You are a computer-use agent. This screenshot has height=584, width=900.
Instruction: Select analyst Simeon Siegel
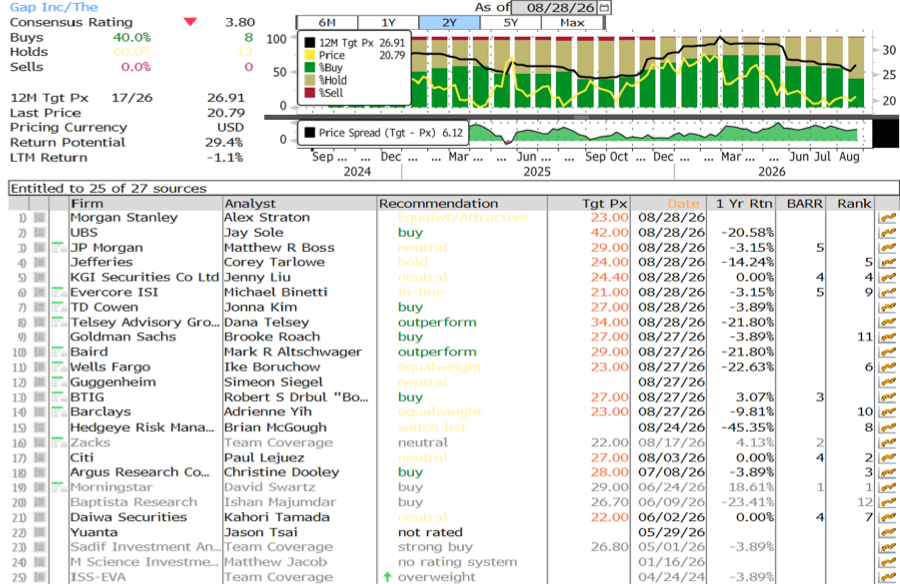(274, 382)
